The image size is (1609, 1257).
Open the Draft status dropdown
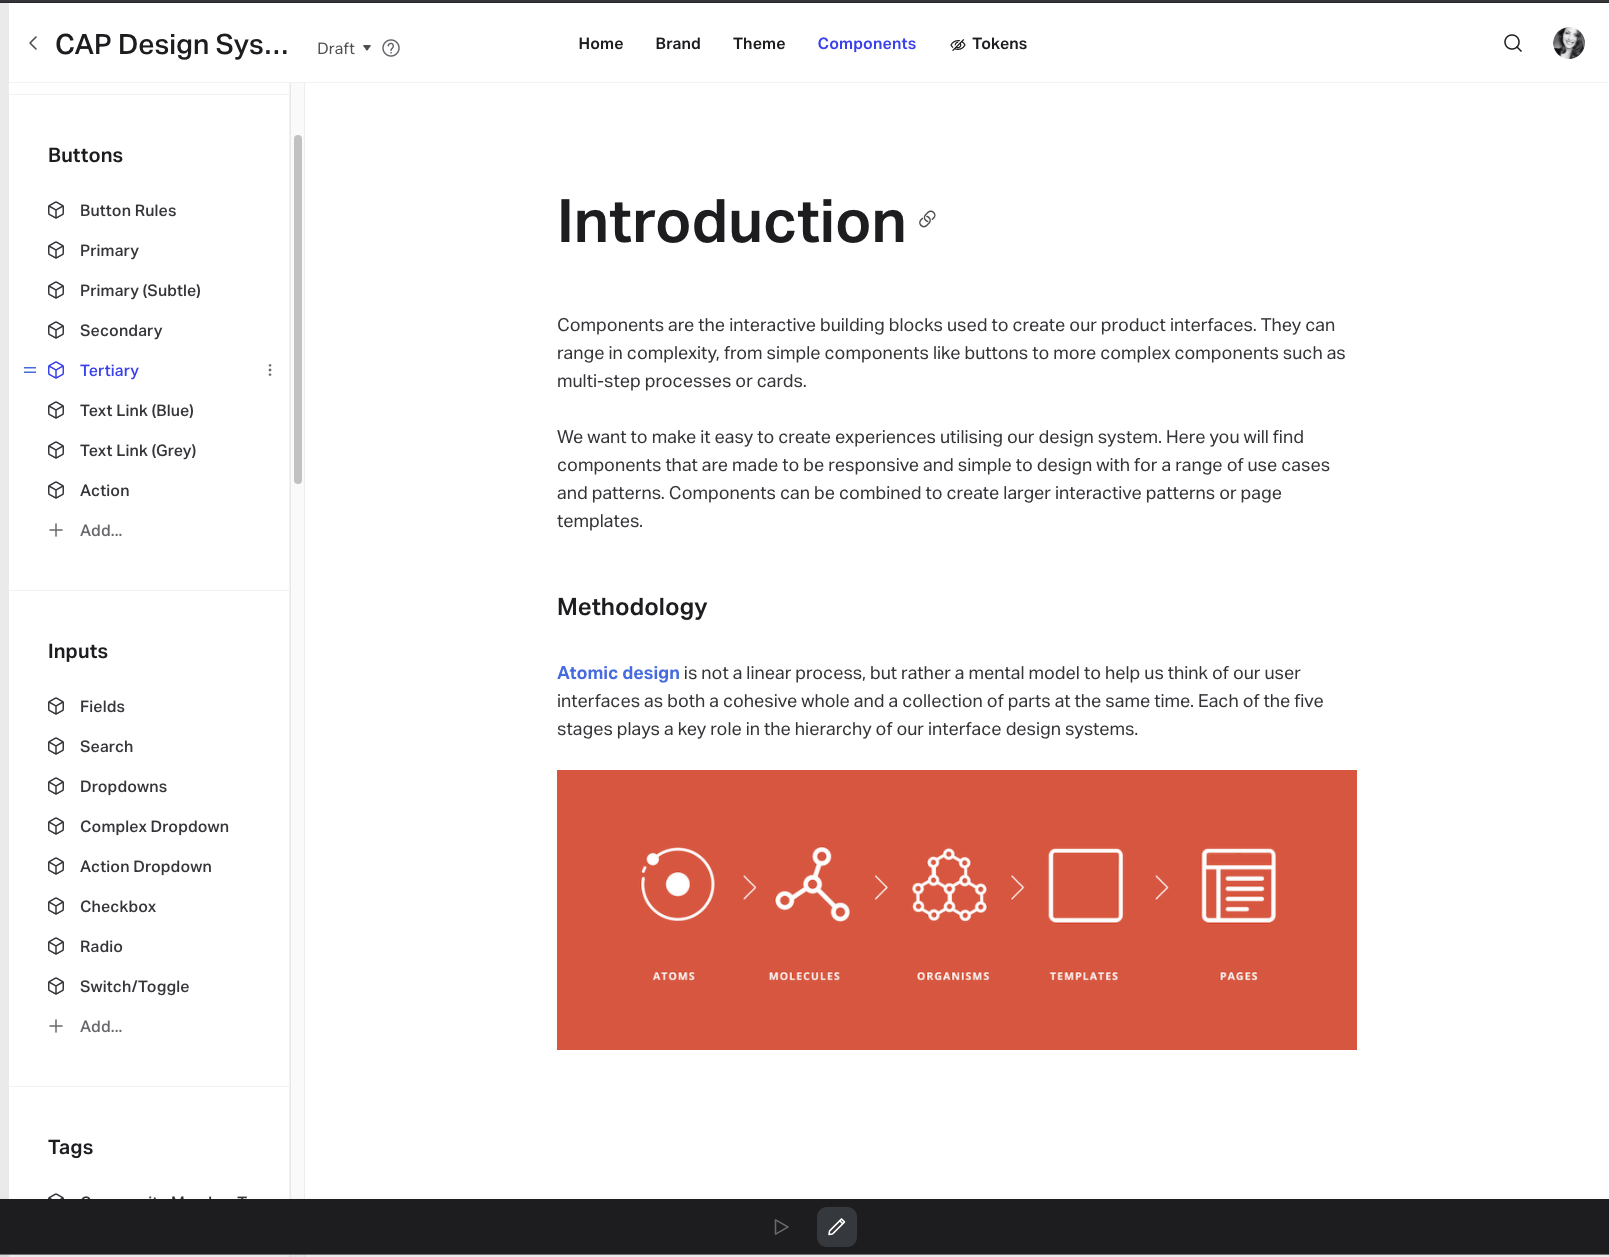[344, 48]
